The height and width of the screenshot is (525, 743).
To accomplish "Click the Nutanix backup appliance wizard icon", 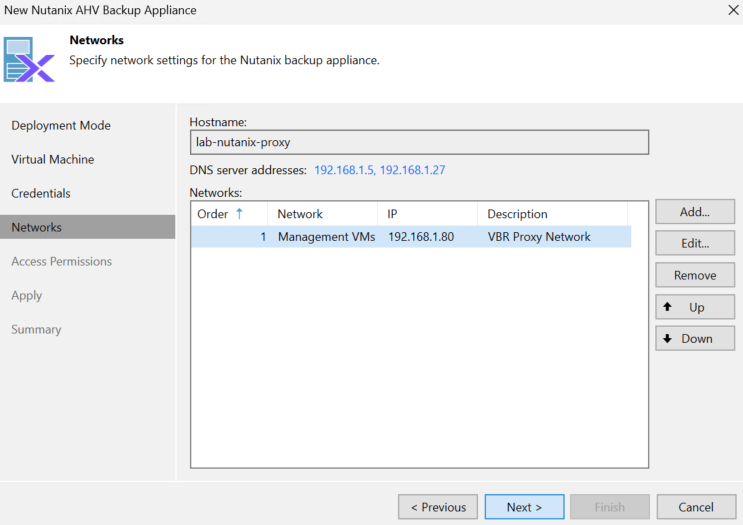I will pyautogui.click(x=29, y=60).
